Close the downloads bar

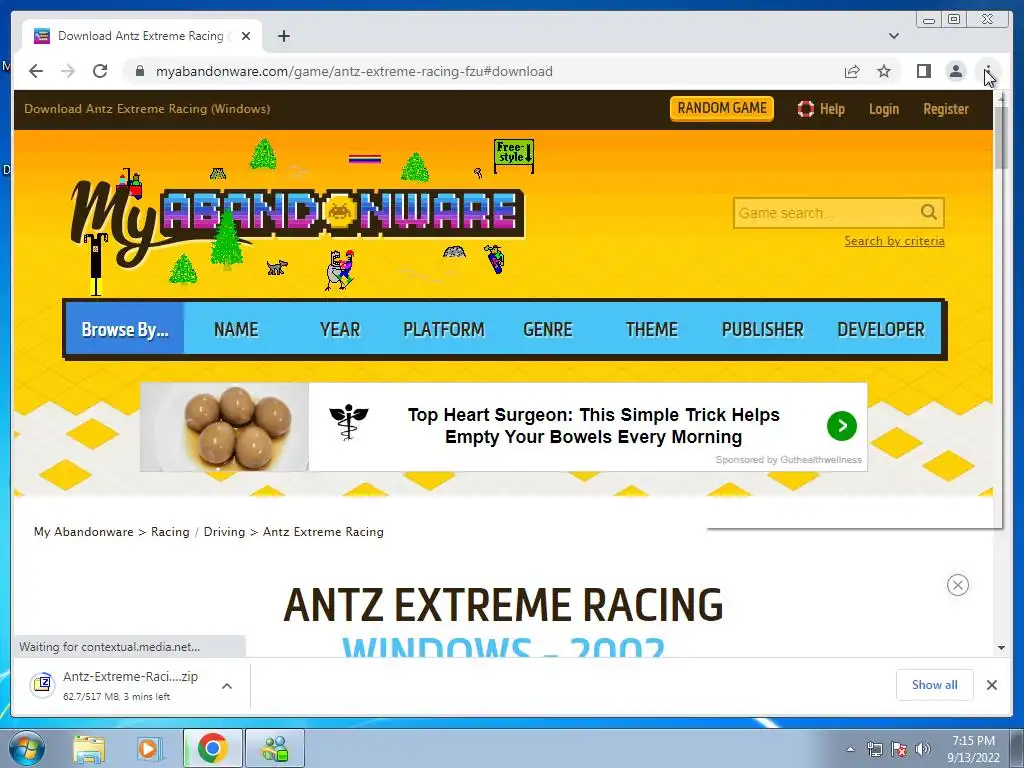pos(991,684)
